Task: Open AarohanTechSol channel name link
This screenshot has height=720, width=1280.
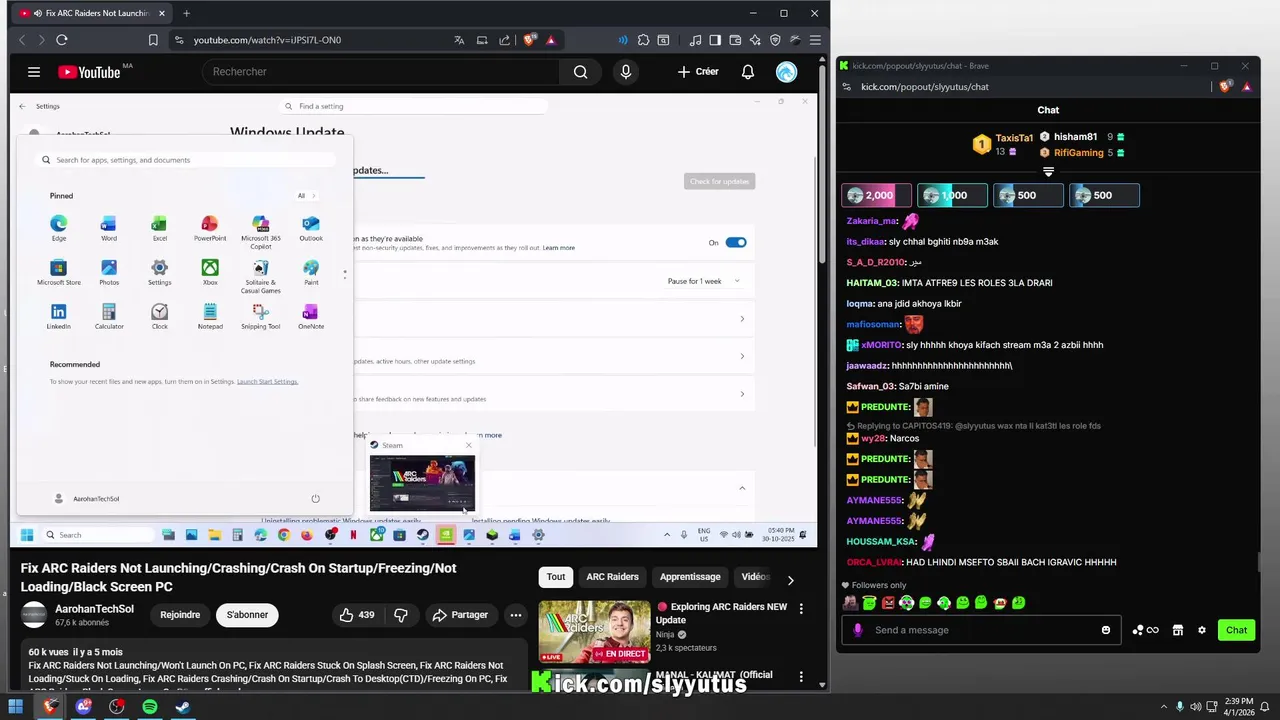Action: pyautogui.click(x=94, y=609)
